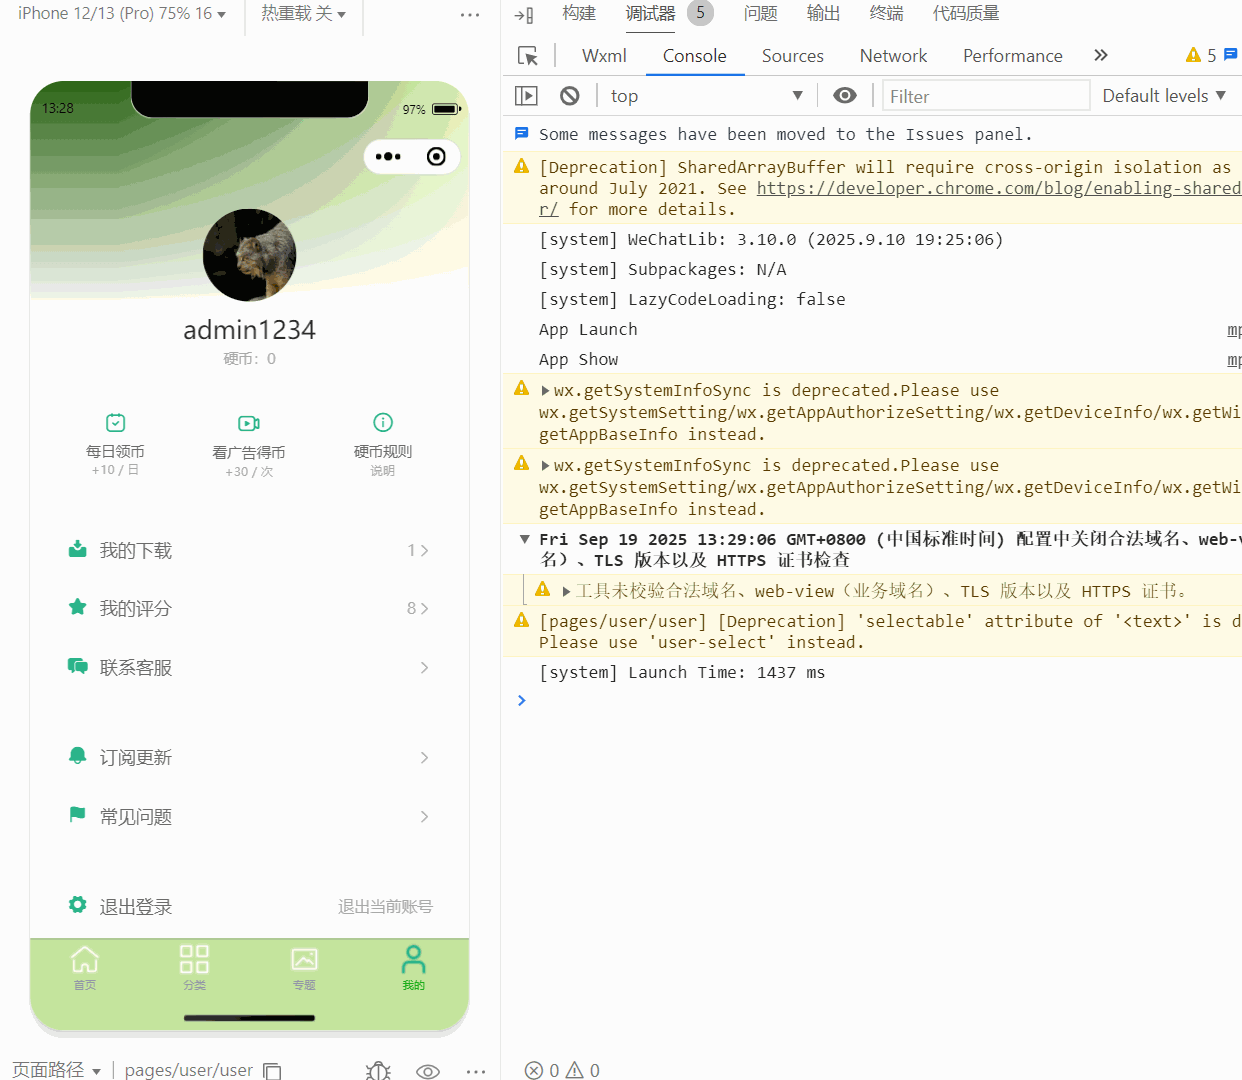Tap the coin rules info icon
The height and width of the screenshot is (1080, 1242).
coord(383,422)
